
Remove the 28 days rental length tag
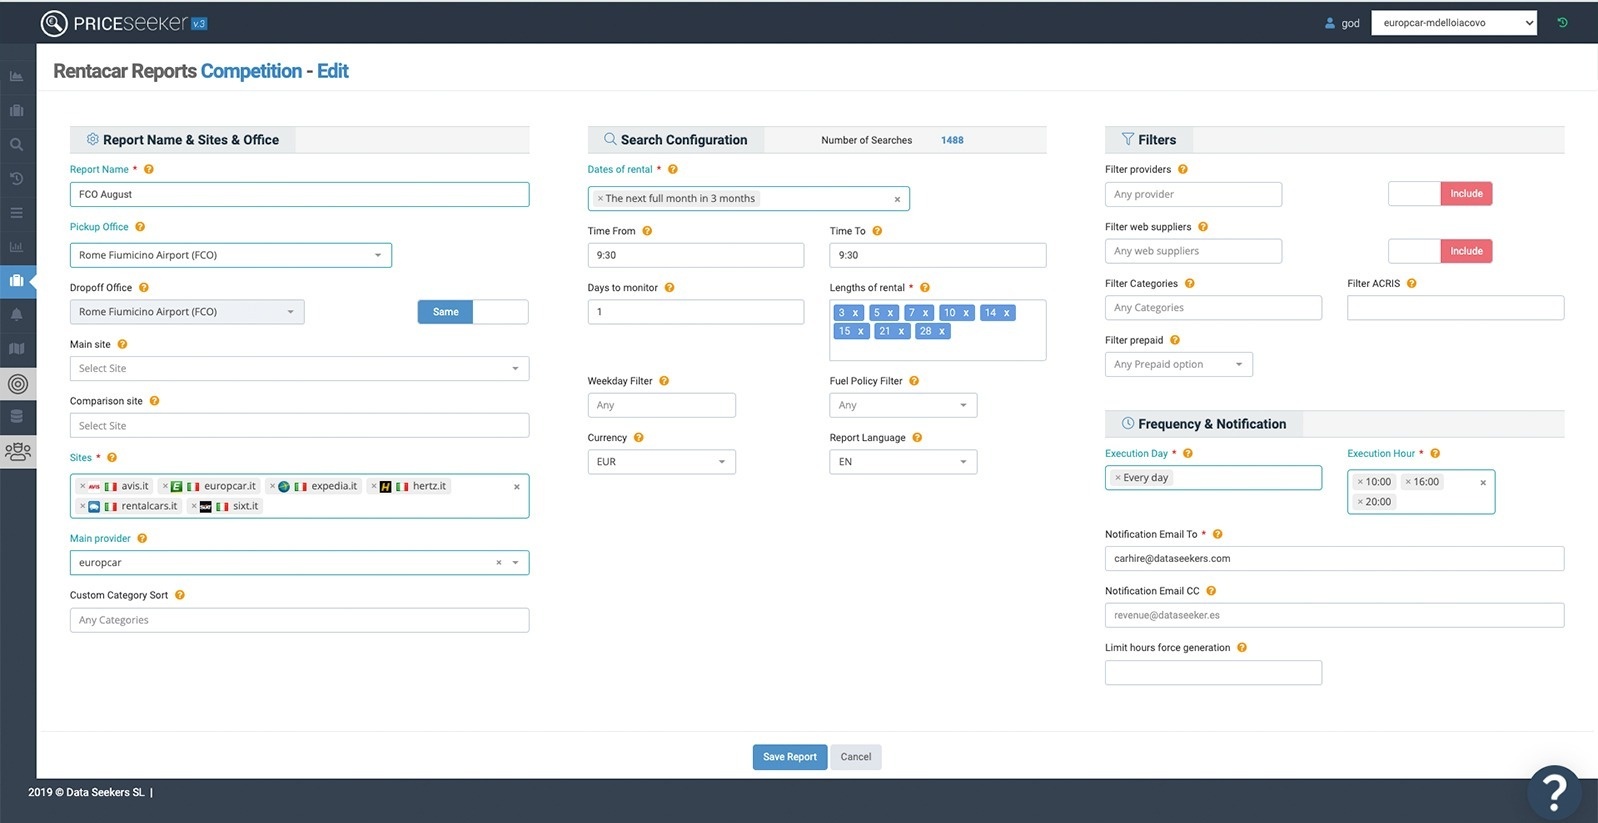(941, 331)
